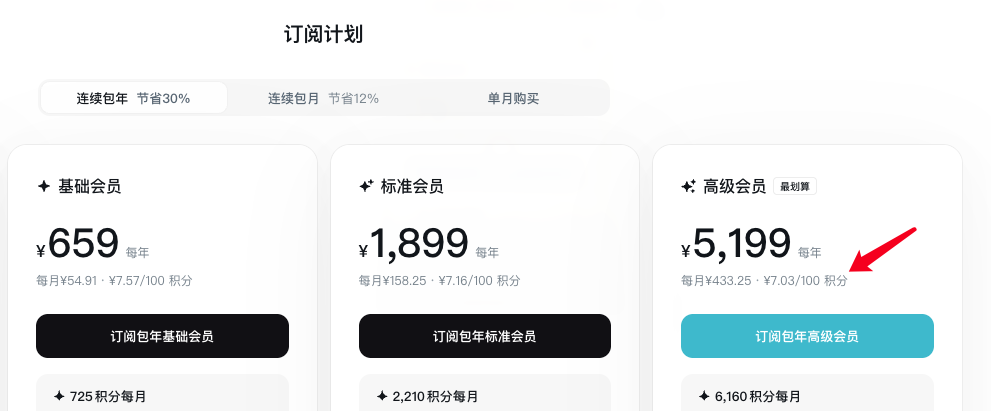The image size is (991, 411).
Task: Click the sparkle icon beside 标准会员
Action: click(366, 186)
